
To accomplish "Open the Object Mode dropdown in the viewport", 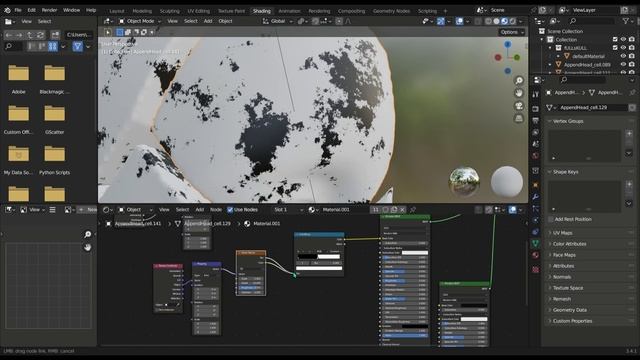I will (140, 21).
